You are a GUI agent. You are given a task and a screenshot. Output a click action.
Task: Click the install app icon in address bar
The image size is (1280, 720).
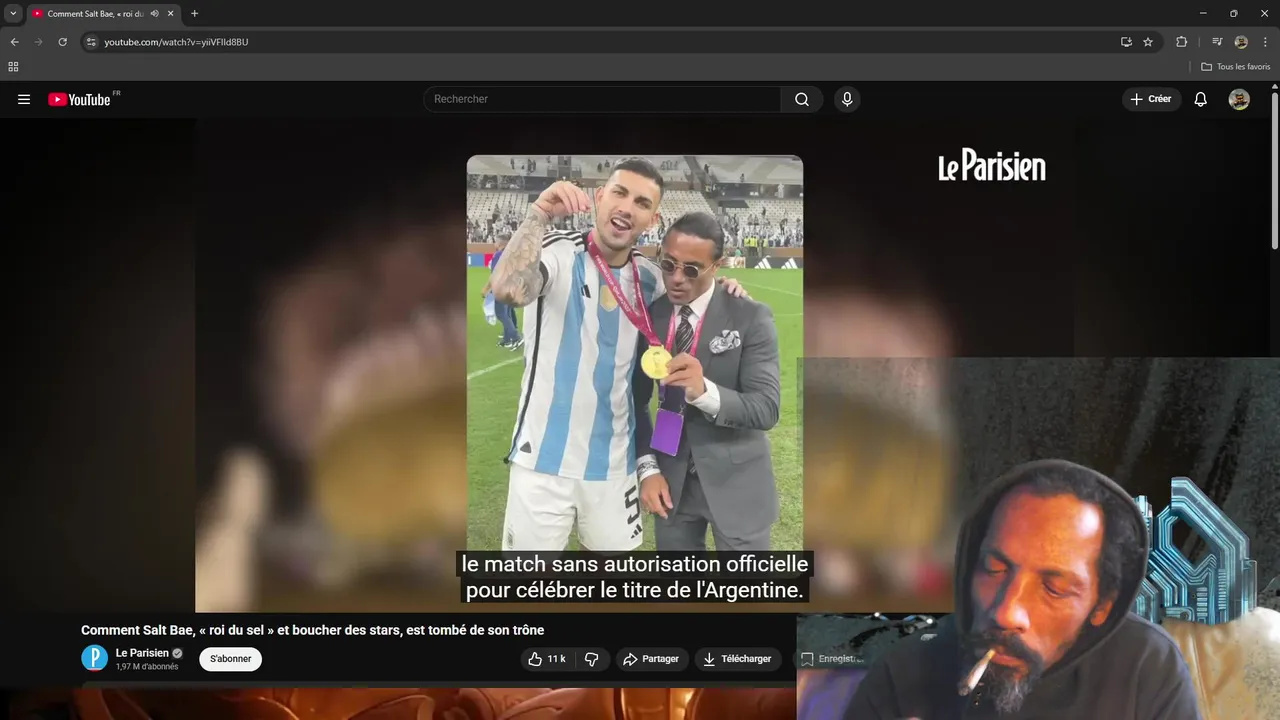pos(1126,42)
